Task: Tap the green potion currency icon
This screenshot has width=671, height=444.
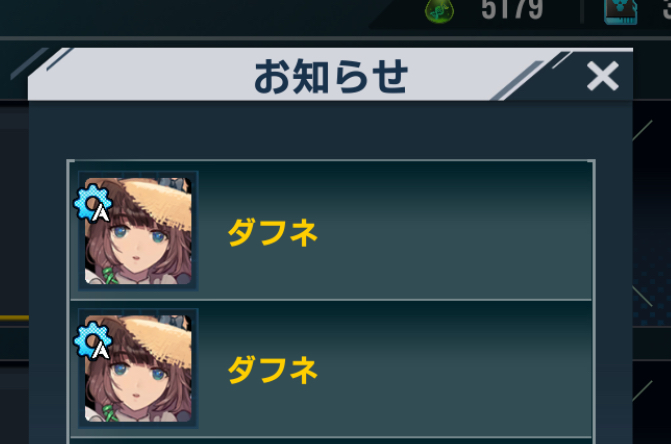Action: [x=439, y=10]
